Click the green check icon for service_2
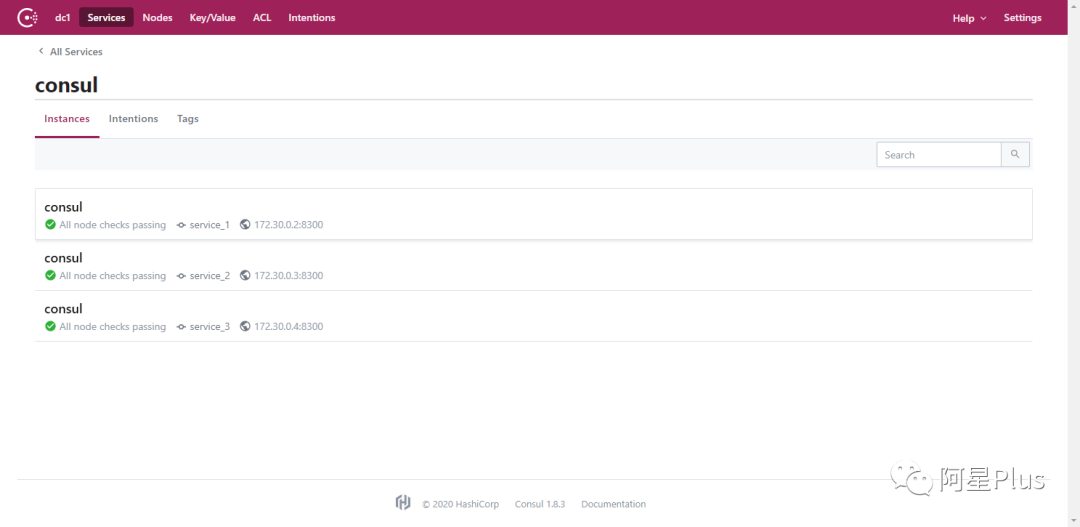Viewport: 1080px width, 527px height. [50, 276]
